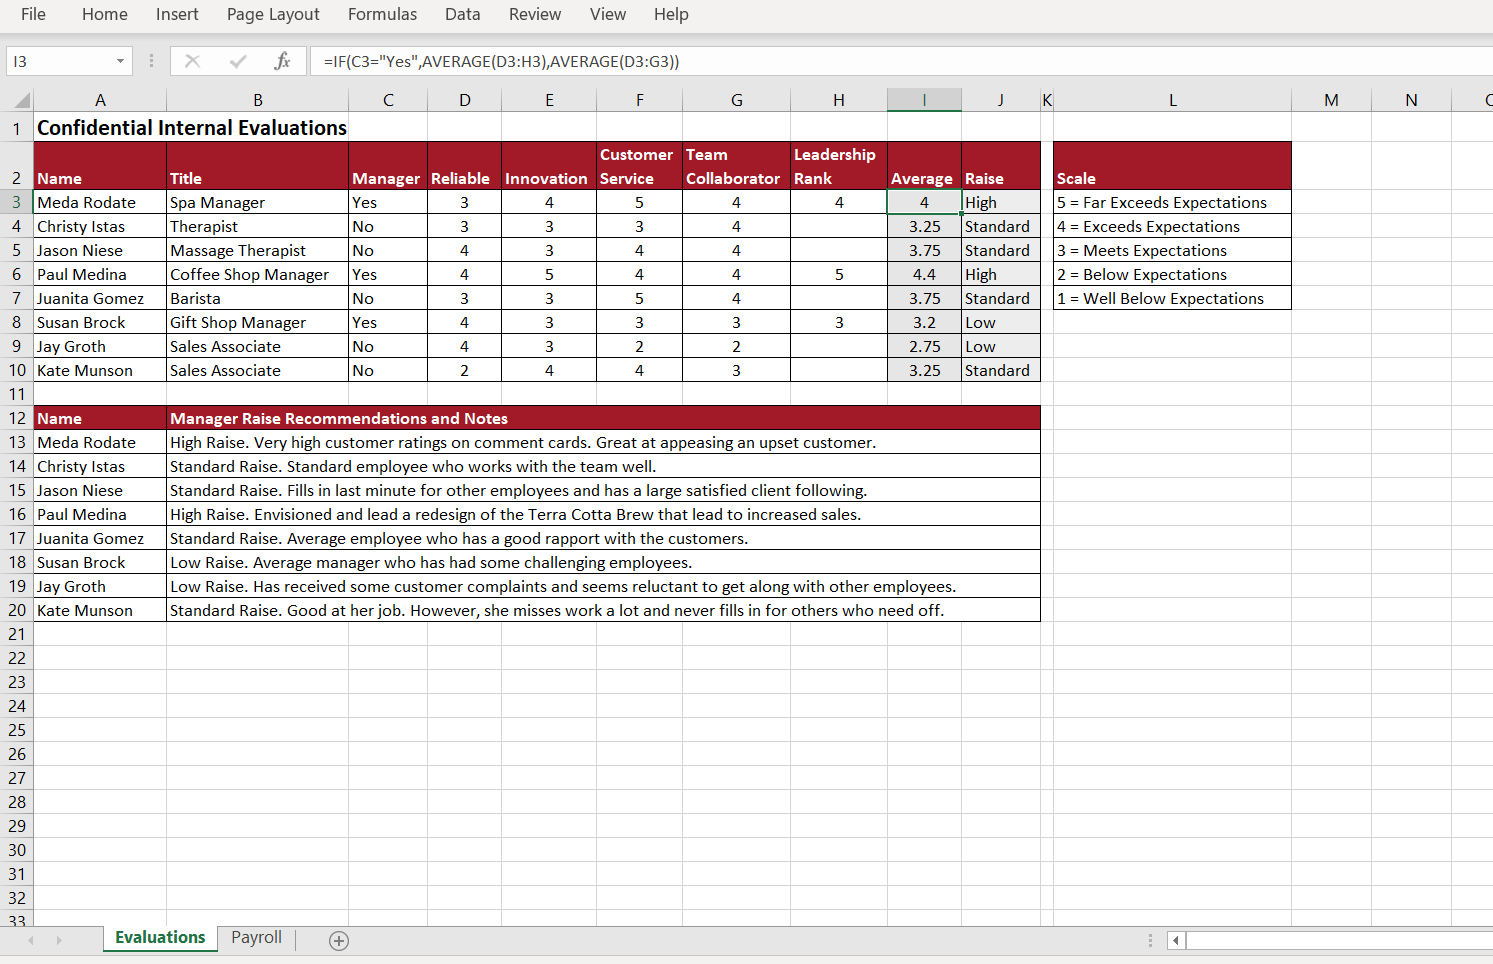Click the note about good rapport with customers

click(603, 538)
